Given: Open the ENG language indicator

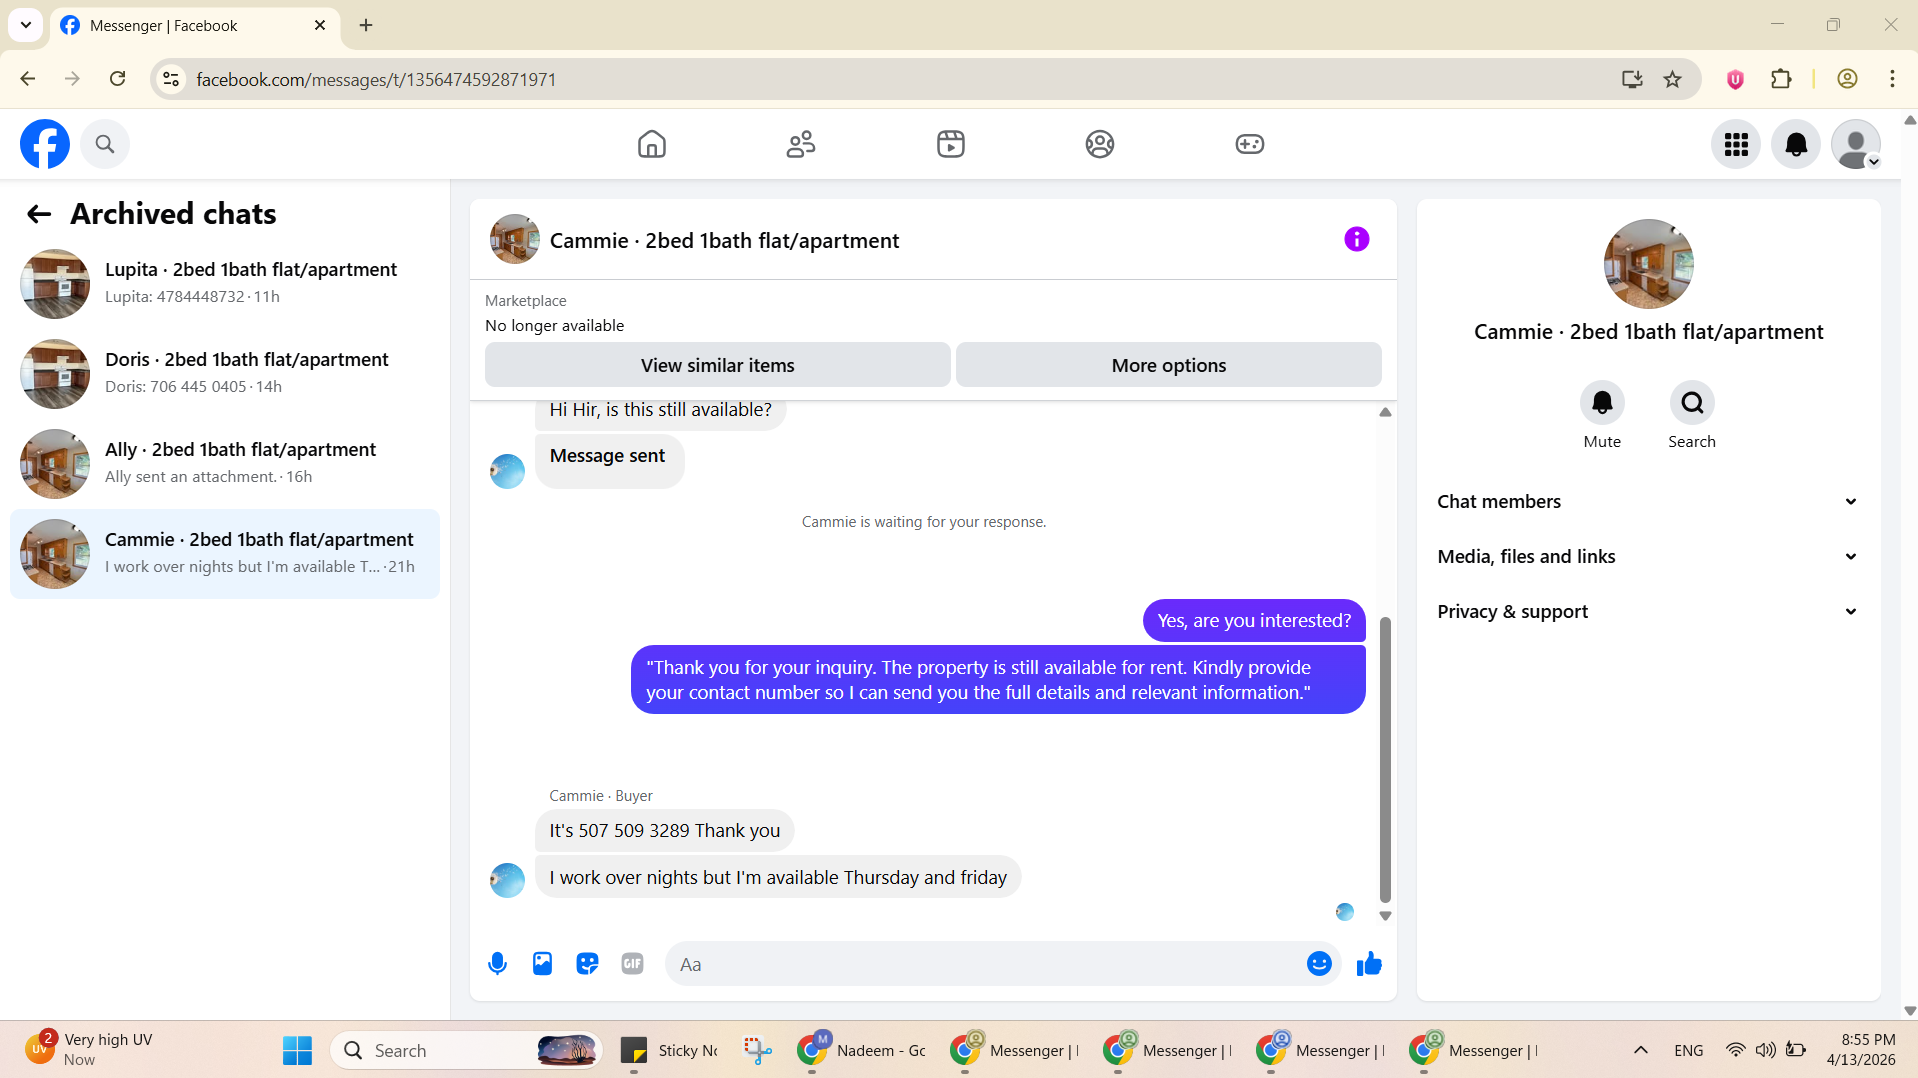Looking at the screenshot, I should click(1689, 1051).
